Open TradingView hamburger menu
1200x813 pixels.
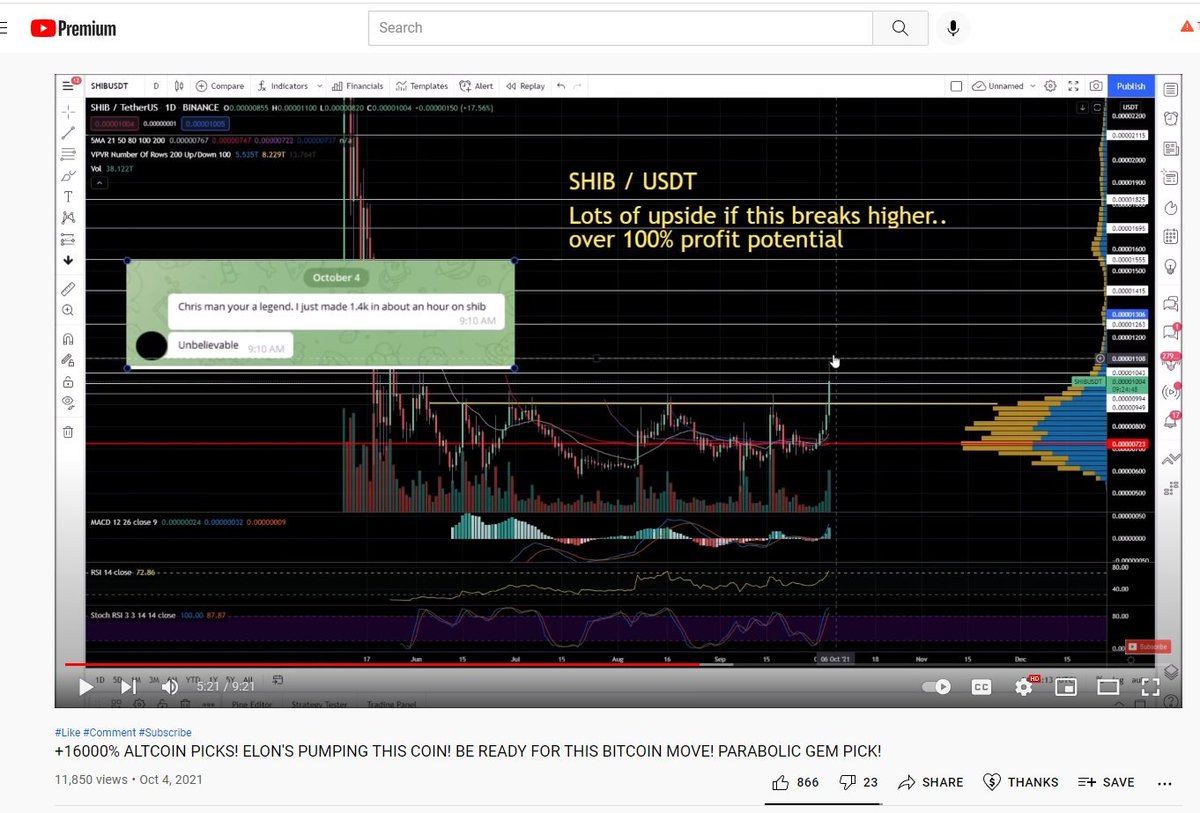pos(67,86)
